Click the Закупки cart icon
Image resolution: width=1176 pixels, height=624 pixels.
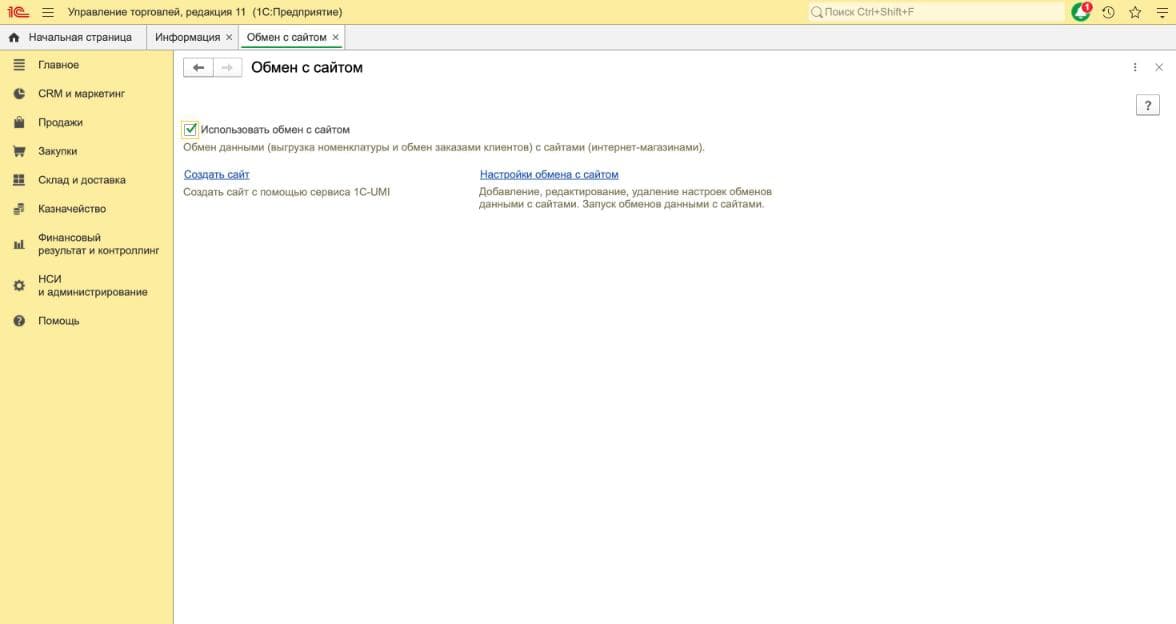pyautogui.click(x=20, y=151)
